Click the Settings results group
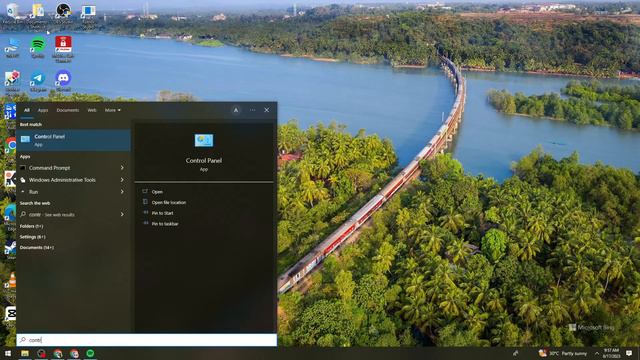 tap(33, 237)
